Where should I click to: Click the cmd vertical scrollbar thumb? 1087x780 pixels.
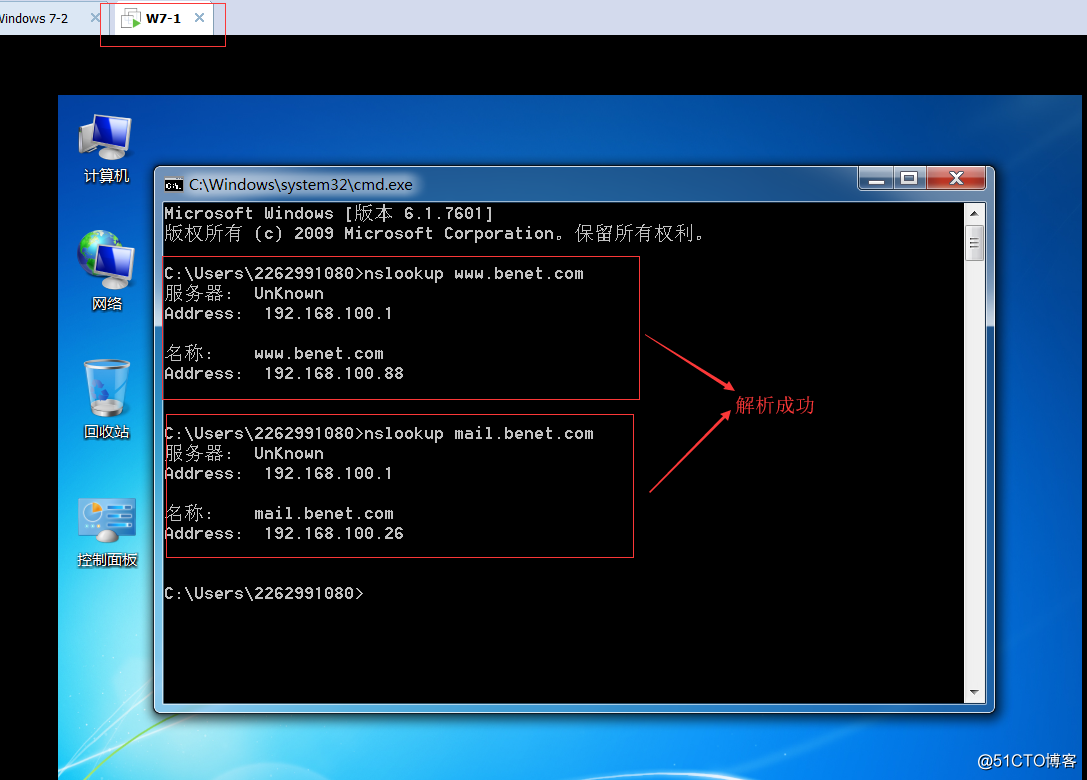coord(974,243)
